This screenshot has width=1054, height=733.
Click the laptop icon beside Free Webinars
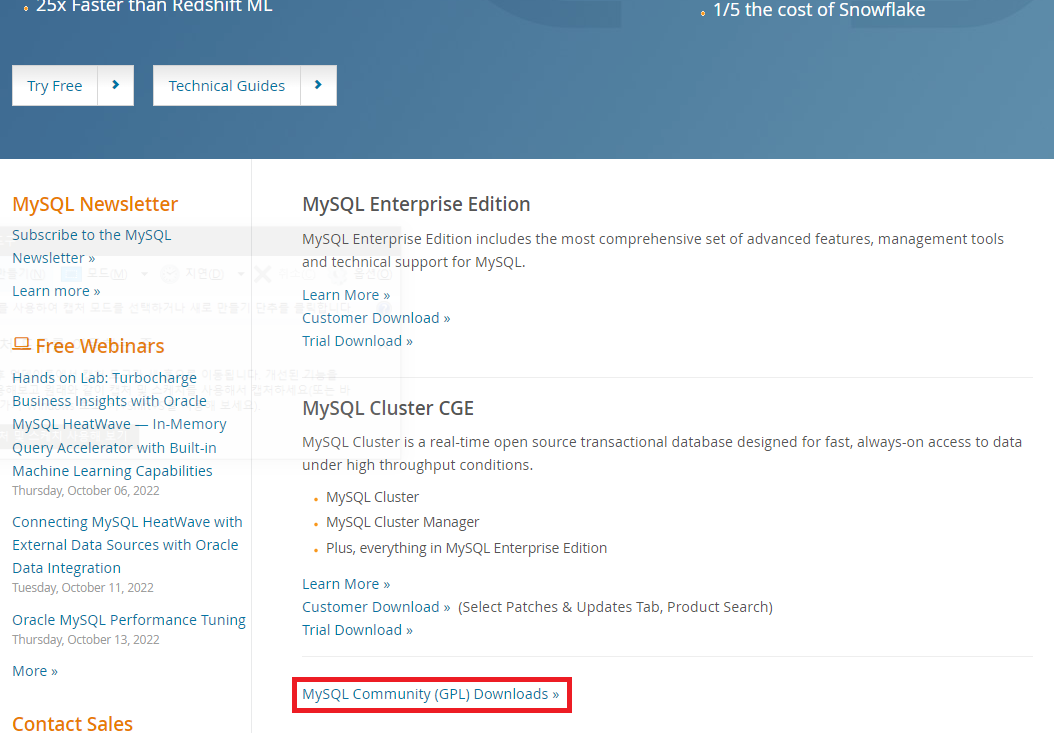pyautogui.click(x=22, y=344)
